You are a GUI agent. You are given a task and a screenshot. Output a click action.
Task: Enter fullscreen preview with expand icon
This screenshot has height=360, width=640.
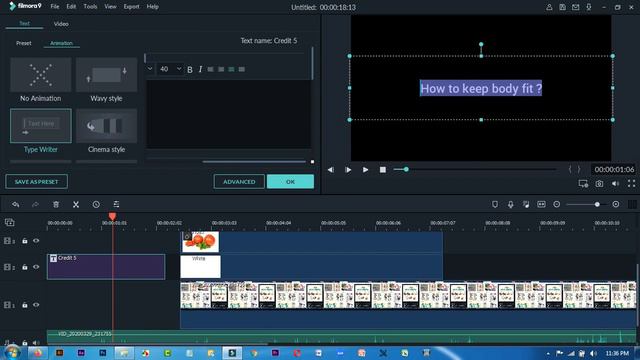(631, 184)
